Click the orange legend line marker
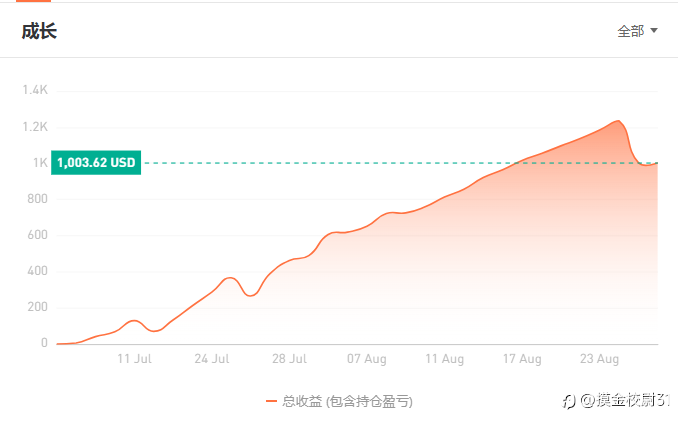This screenshot has height=431, width=678. [x=271, y=402]
